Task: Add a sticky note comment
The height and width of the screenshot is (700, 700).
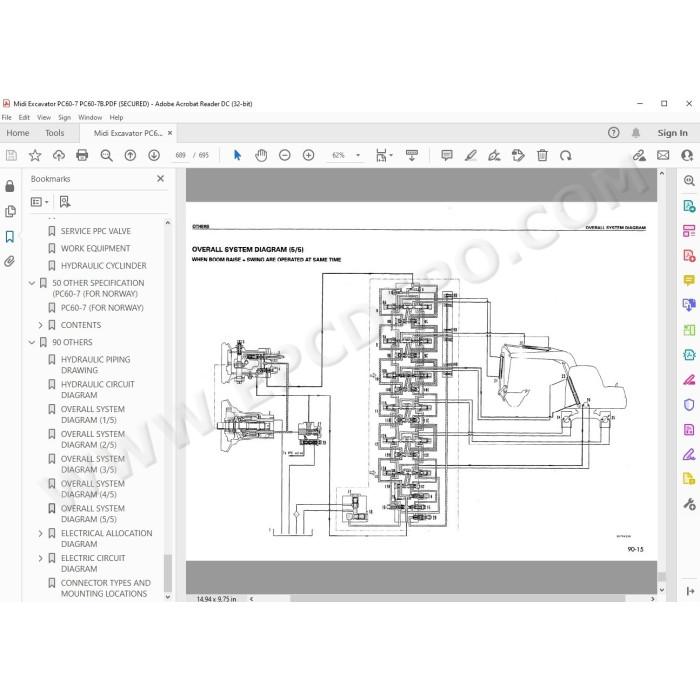Action: click(446, 155)
